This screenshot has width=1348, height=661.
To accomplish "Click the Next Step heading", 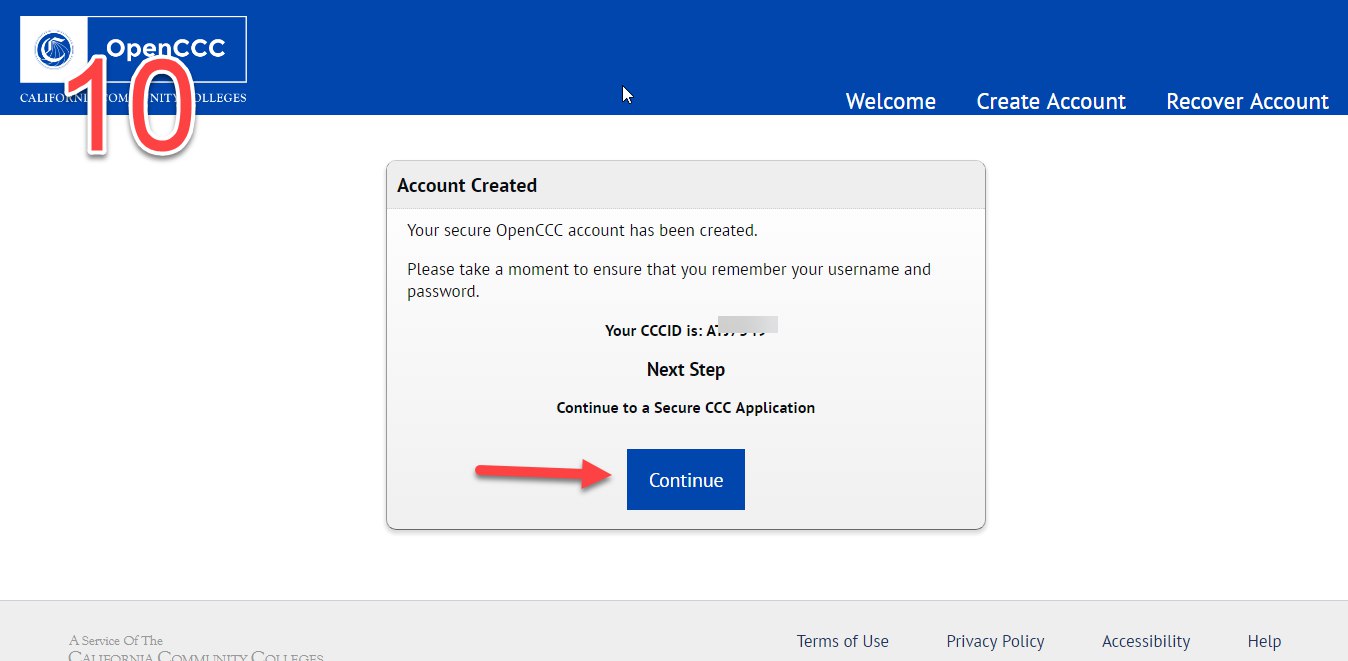I will tap(685, 369).
